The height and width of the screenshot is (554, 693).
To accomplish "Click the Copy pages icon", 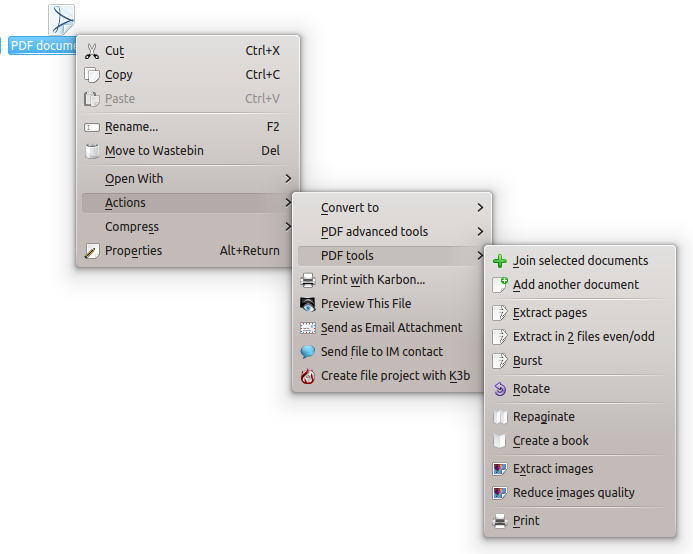I will click(92, 75).
